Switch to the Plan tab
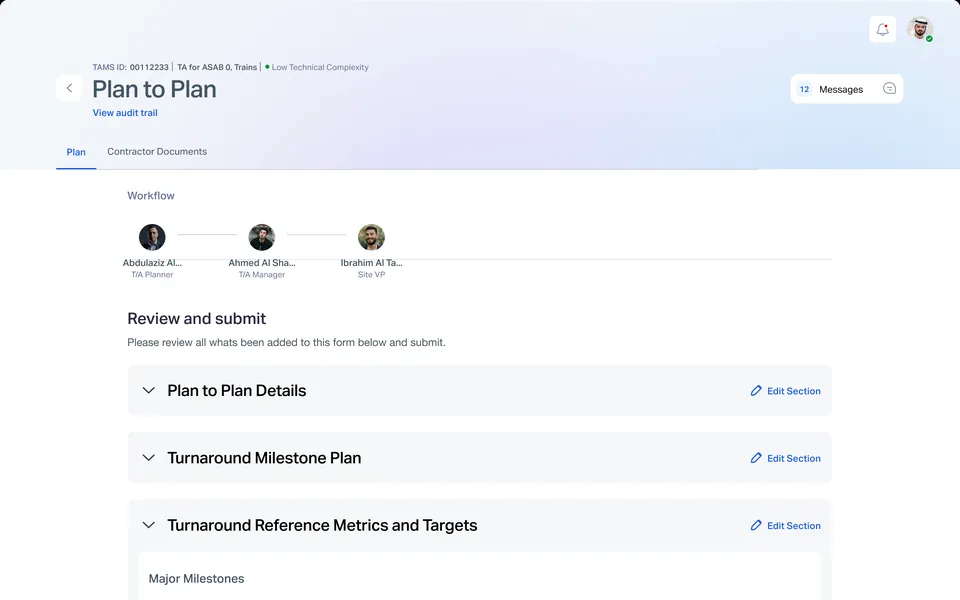This screenshot has width=960, height=600. (x=76, y=152)
